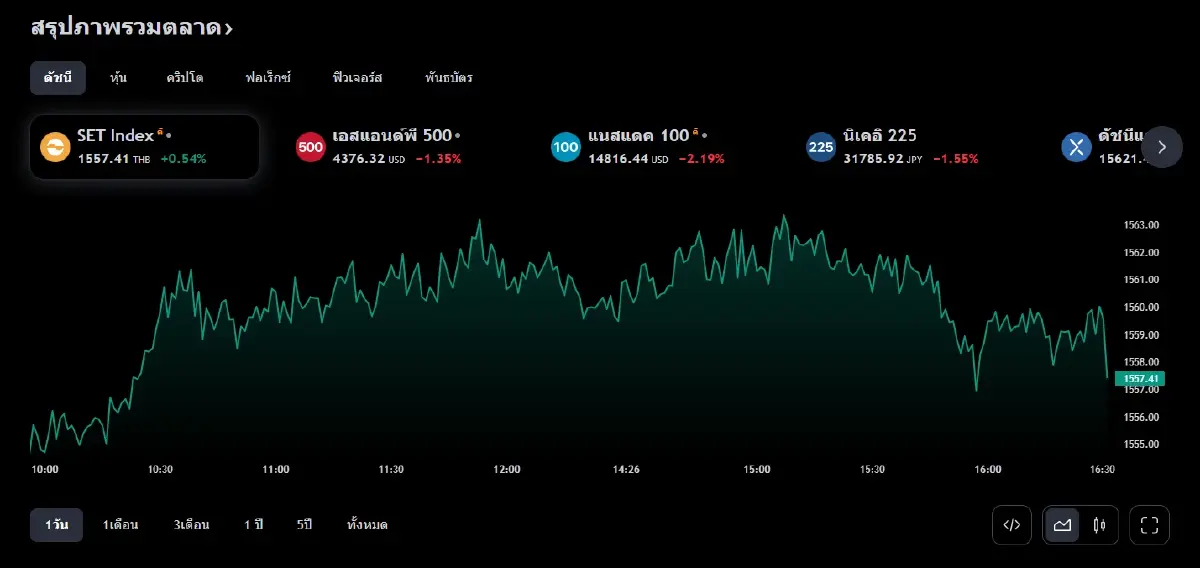
Task: Click the −1.55% change on Nikkei 225
Action: (955, 159)
